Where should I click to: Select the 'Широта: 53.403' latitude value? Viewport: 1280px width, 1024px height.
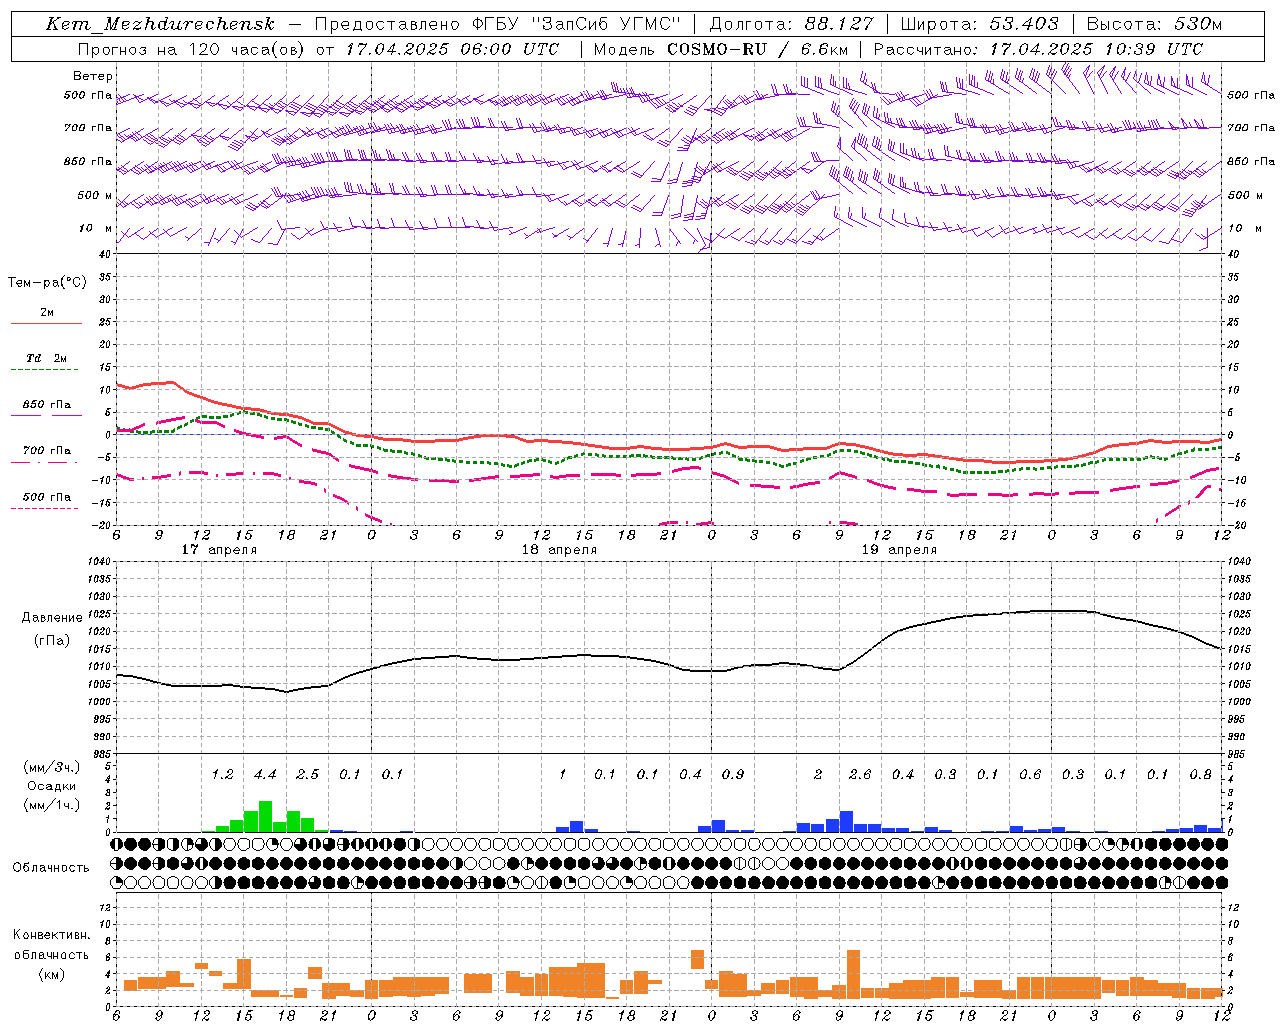[980, 24]
